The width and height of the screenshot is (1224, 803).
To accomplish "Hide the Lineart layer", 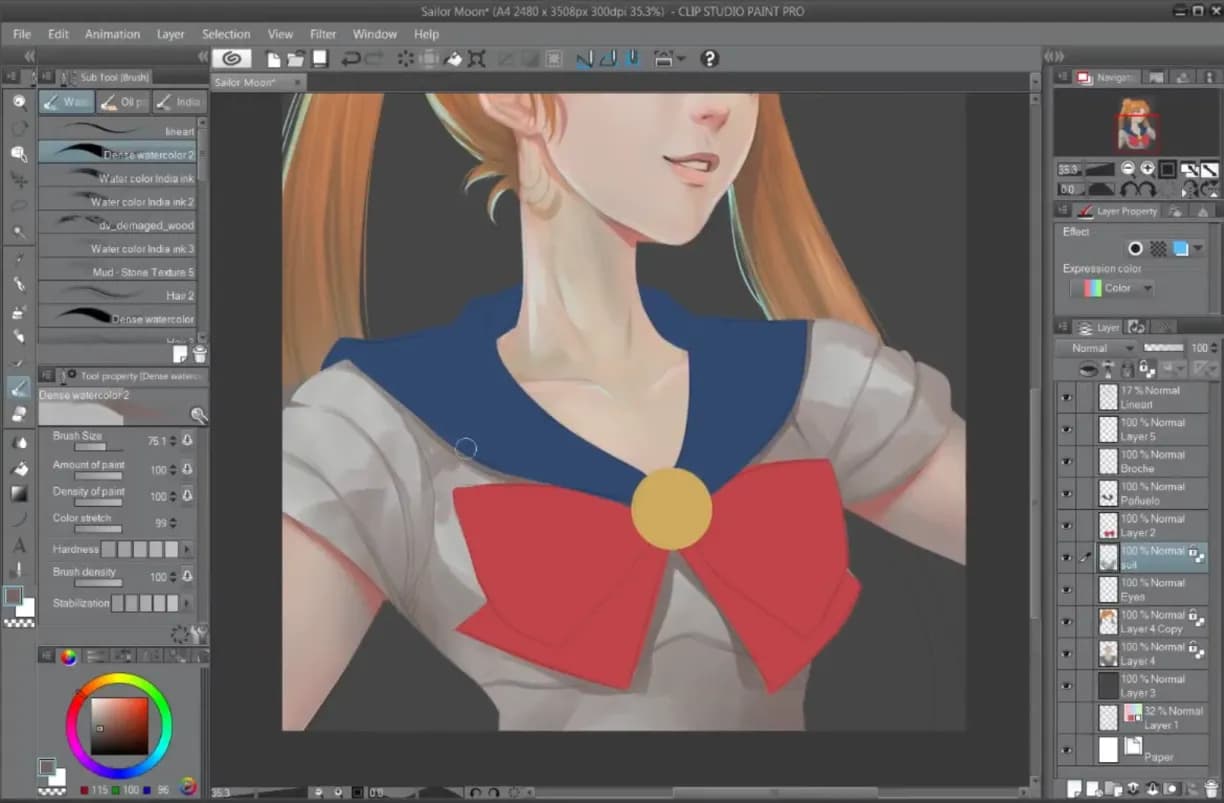I will [x=1066, y=397].
